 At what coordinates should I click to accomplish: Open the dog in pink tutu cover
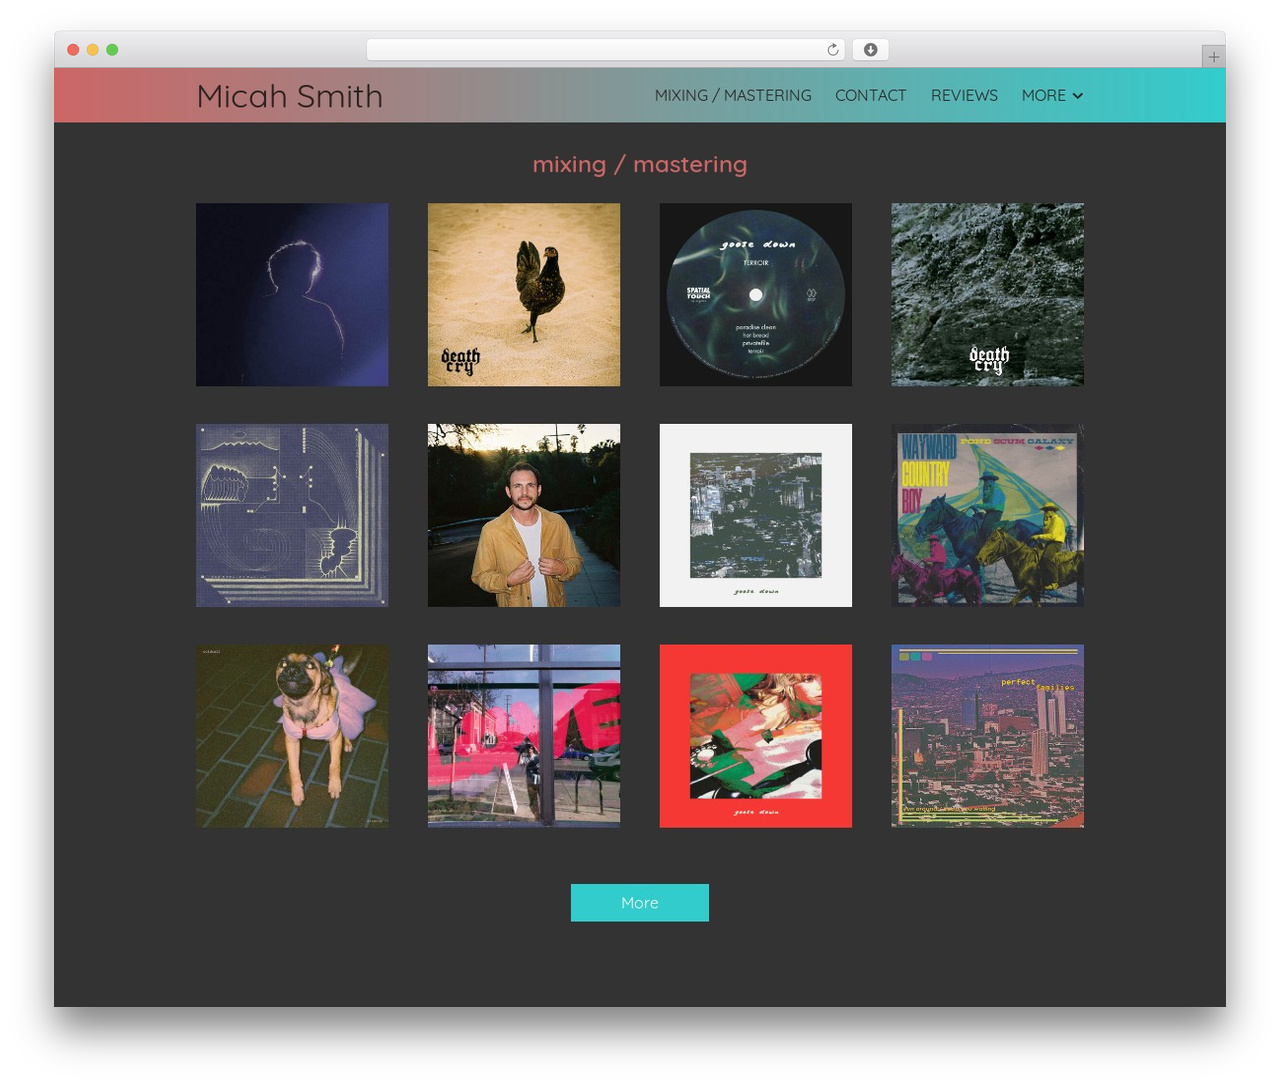click(x=292, y=736)
